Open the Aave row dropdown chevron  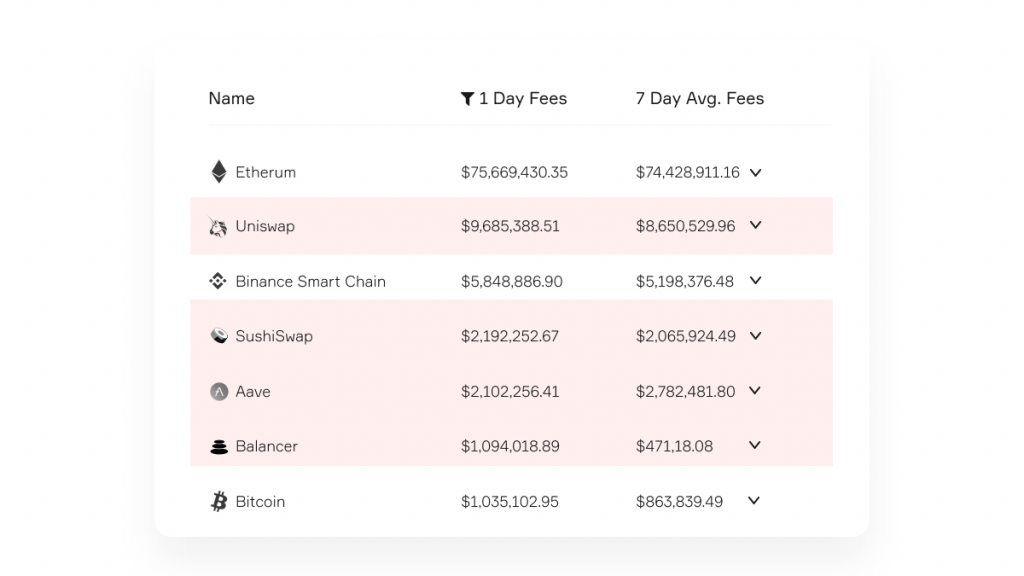[x=755, y=391]
